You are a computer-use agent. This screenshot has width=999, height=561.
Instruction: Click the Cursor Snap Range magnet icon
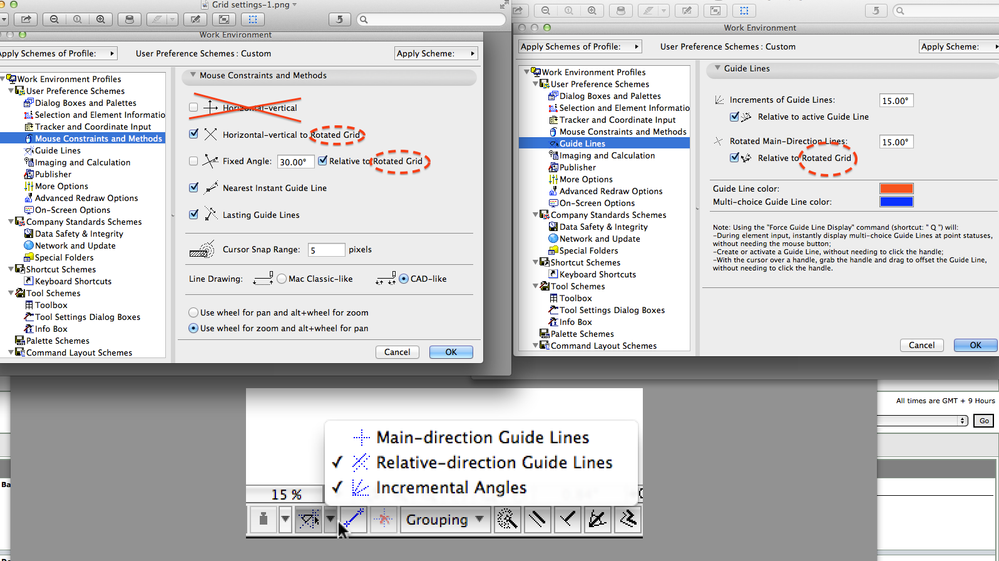tap(202, 250)
